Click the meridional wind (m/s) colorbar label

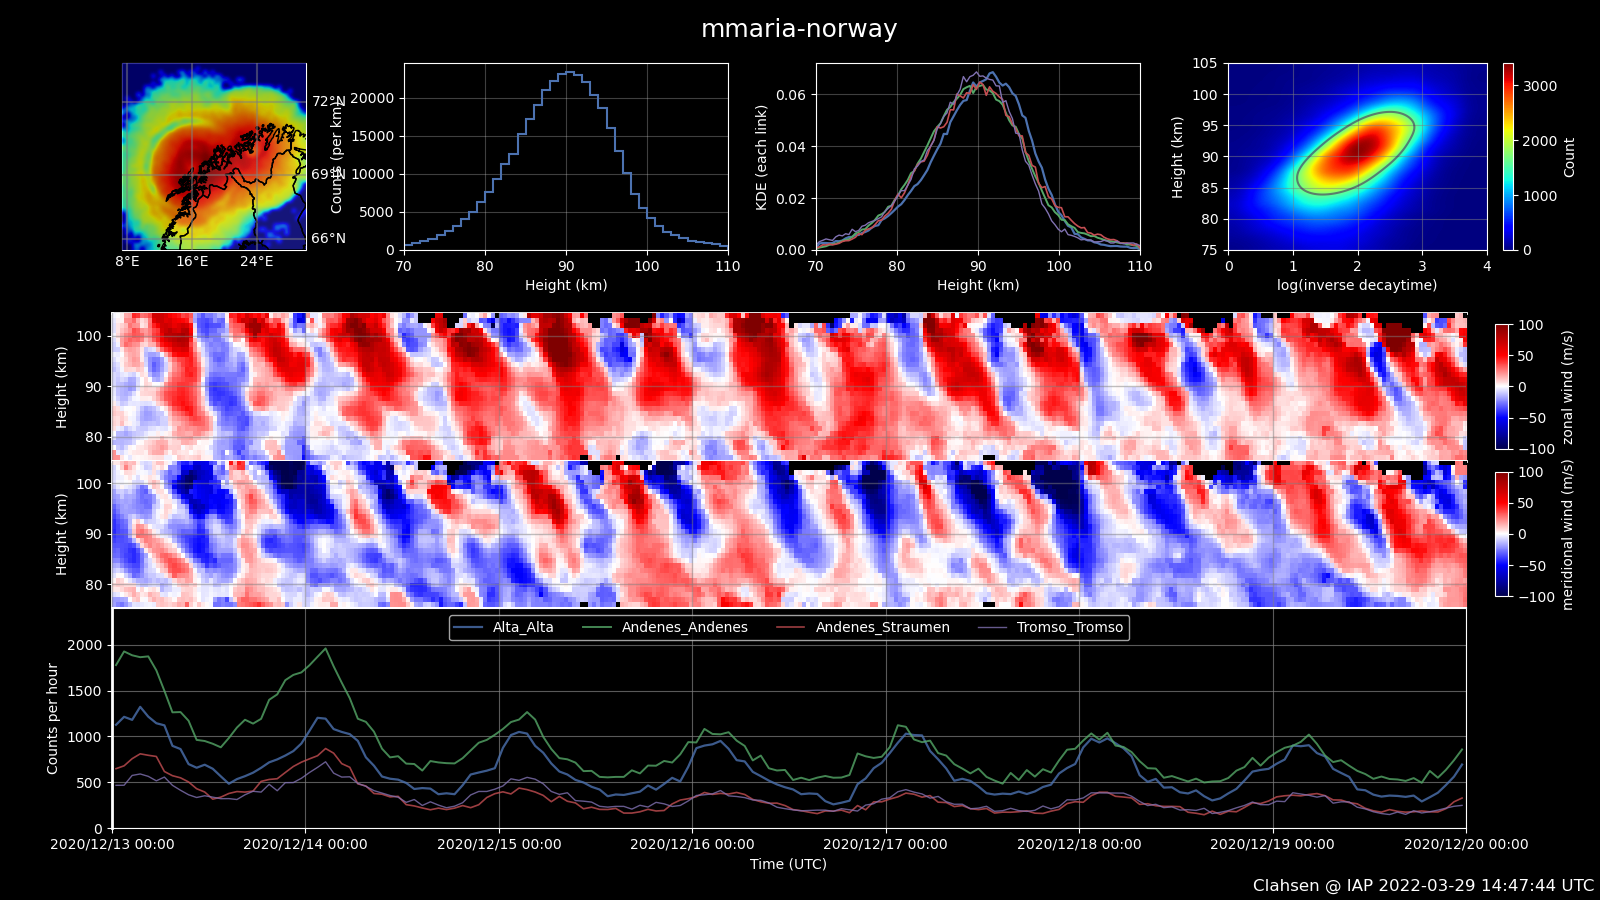tap(1568, 534)
